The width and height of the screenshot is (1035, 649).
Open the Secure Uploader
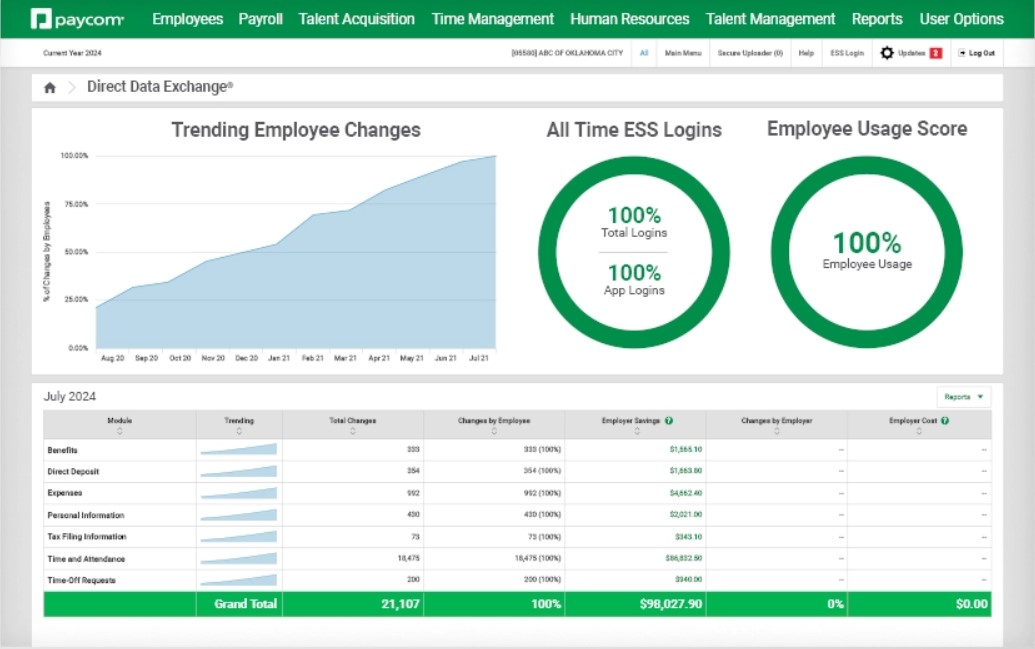click(750, 53)
